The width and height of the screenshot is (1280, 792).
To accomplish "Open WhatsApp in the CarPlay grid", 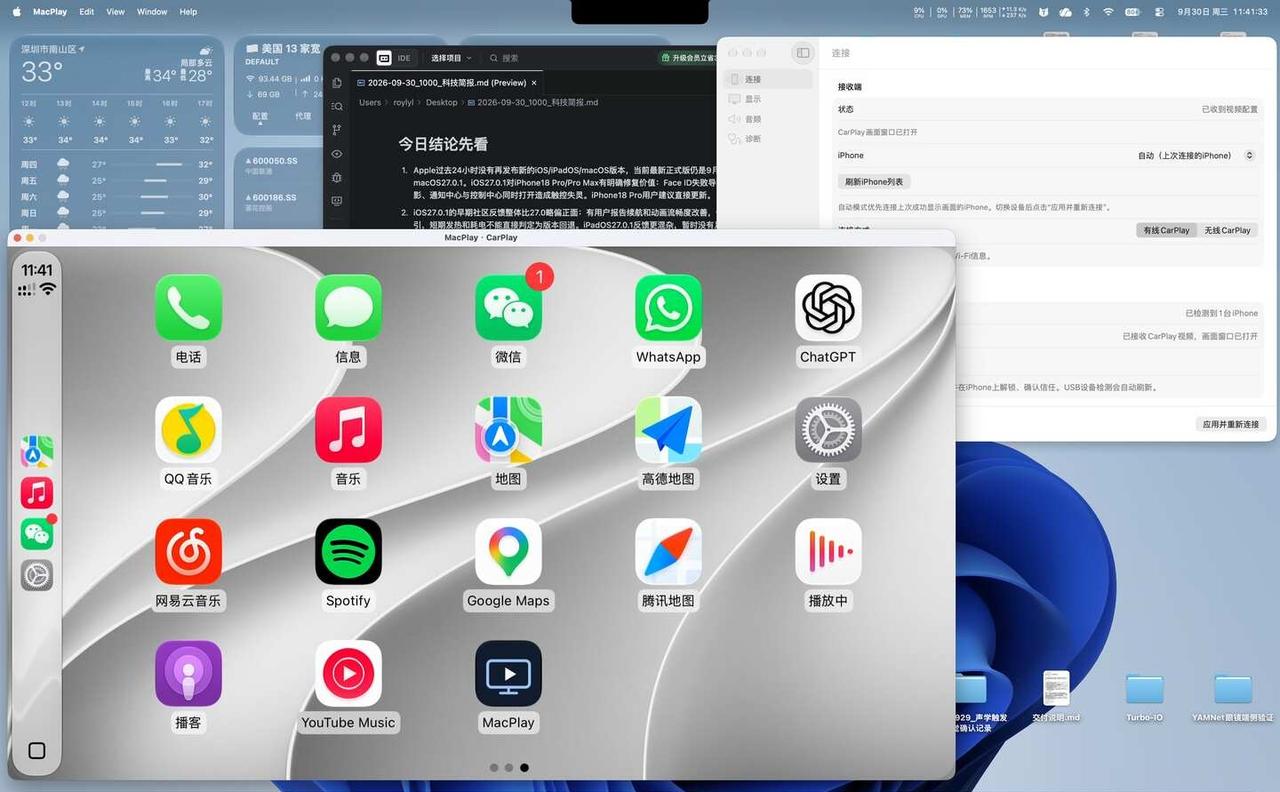I will [x=668, y=308].
